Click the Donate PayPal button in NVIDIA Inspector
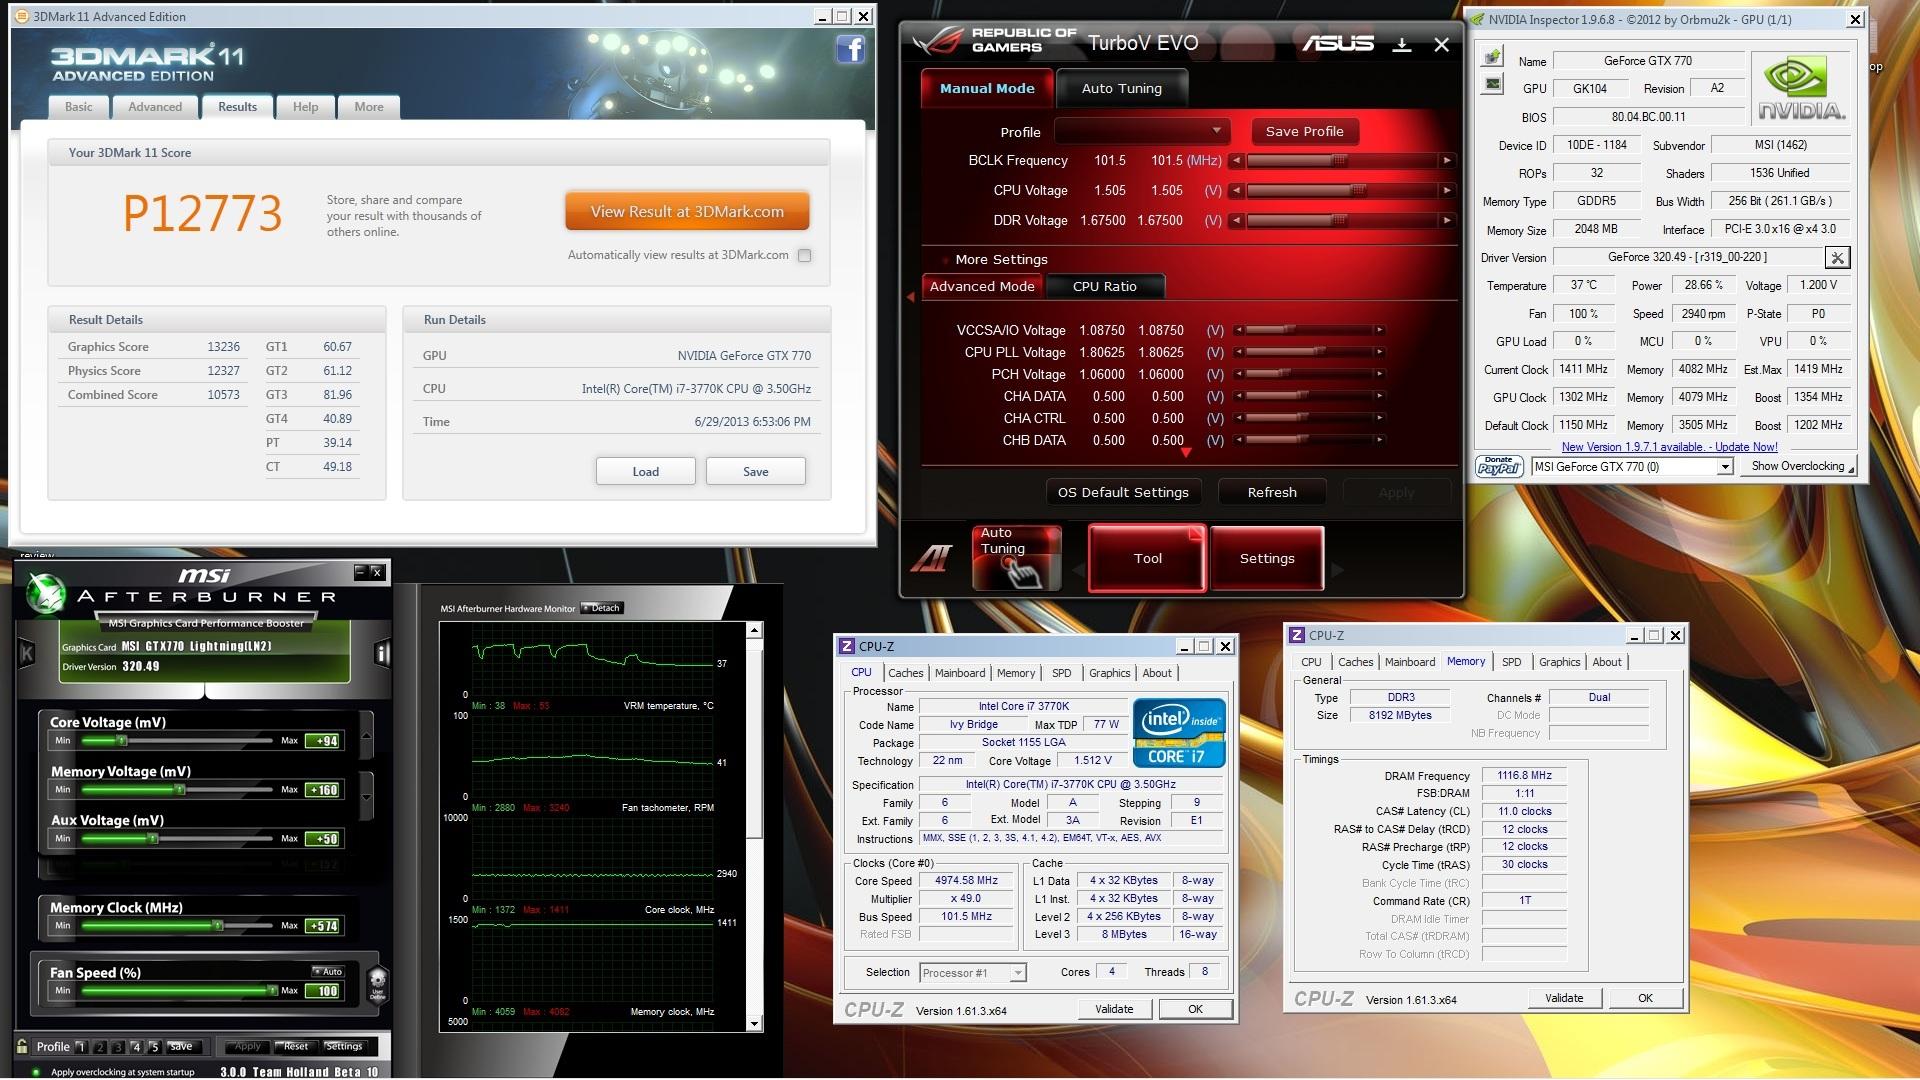1920x1080 pixels. pyautogui.click(x=1499, y=466)
